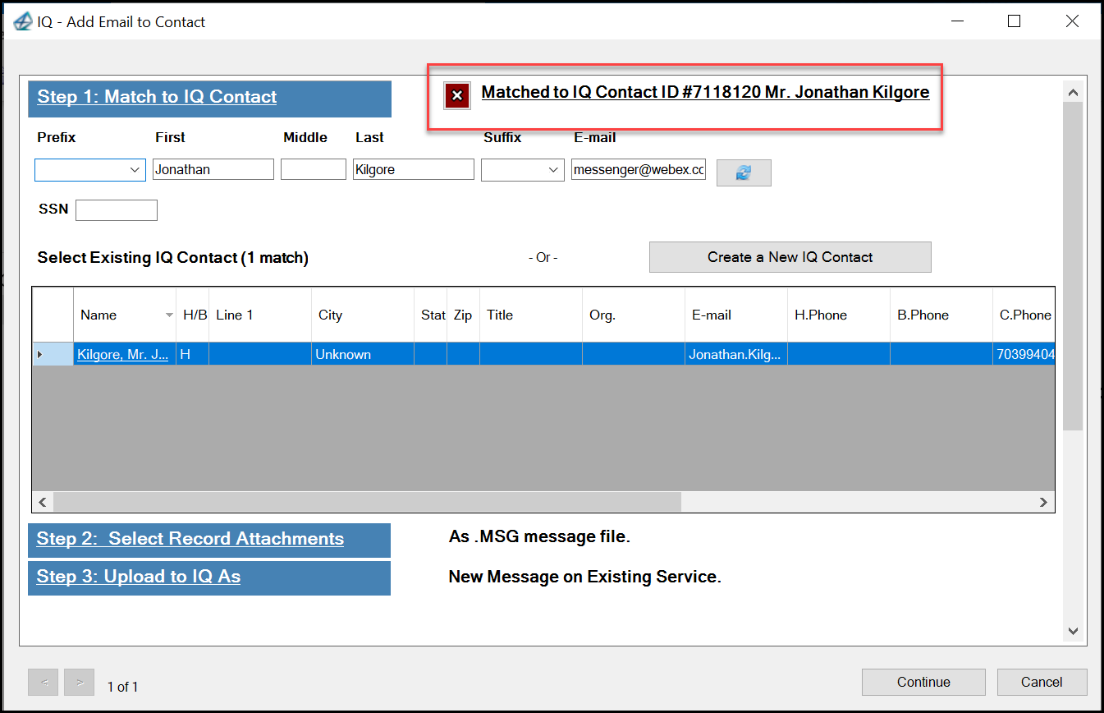The height and width of the screenshot is (713, 1104).
Task: Click the As .MSG message file text
Action: 539,536
